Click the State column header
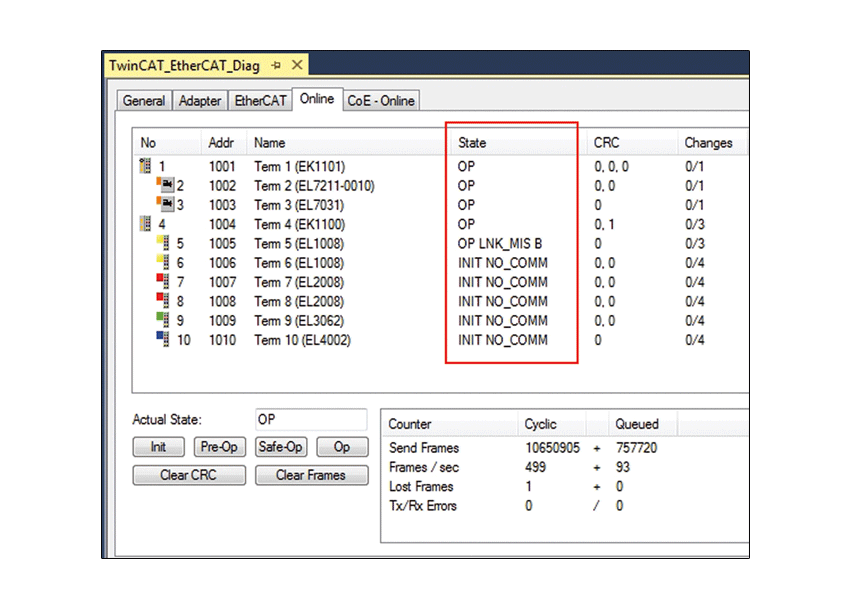The width and height of the screenshot is (850, 608). pos(518,143)
